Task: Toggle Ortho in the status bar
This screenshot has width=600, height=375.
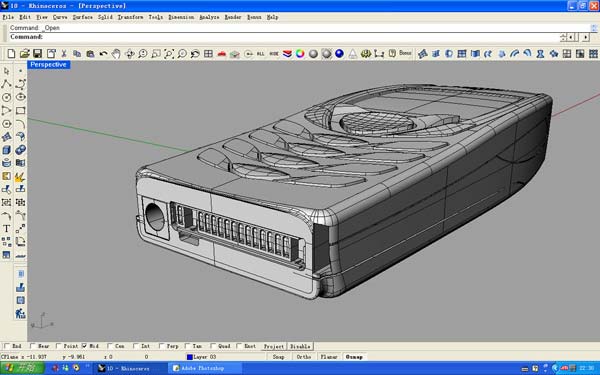Action: click(x=304, y=357)
